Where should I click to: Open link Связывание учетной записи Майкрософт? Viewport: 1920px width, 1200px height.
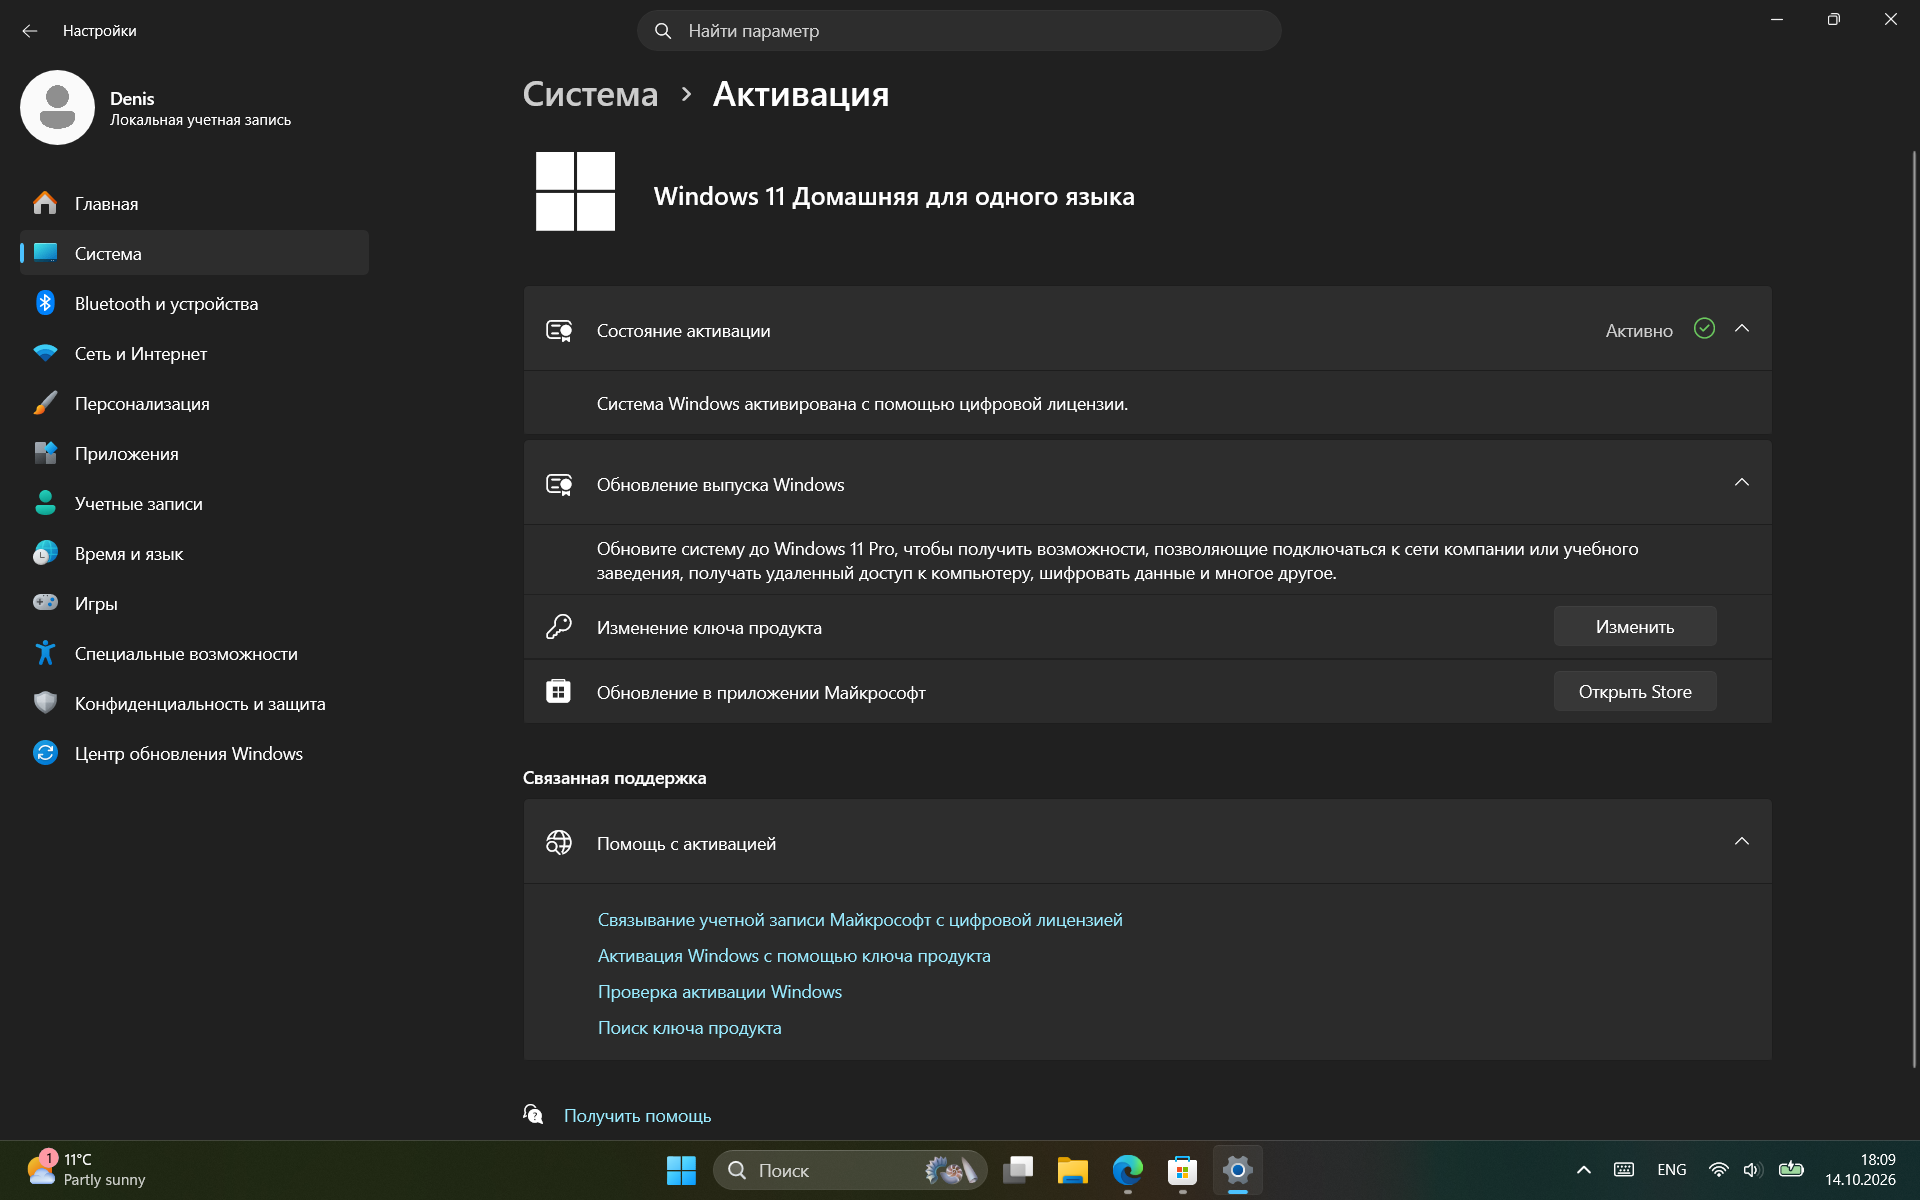pos(860,920)
